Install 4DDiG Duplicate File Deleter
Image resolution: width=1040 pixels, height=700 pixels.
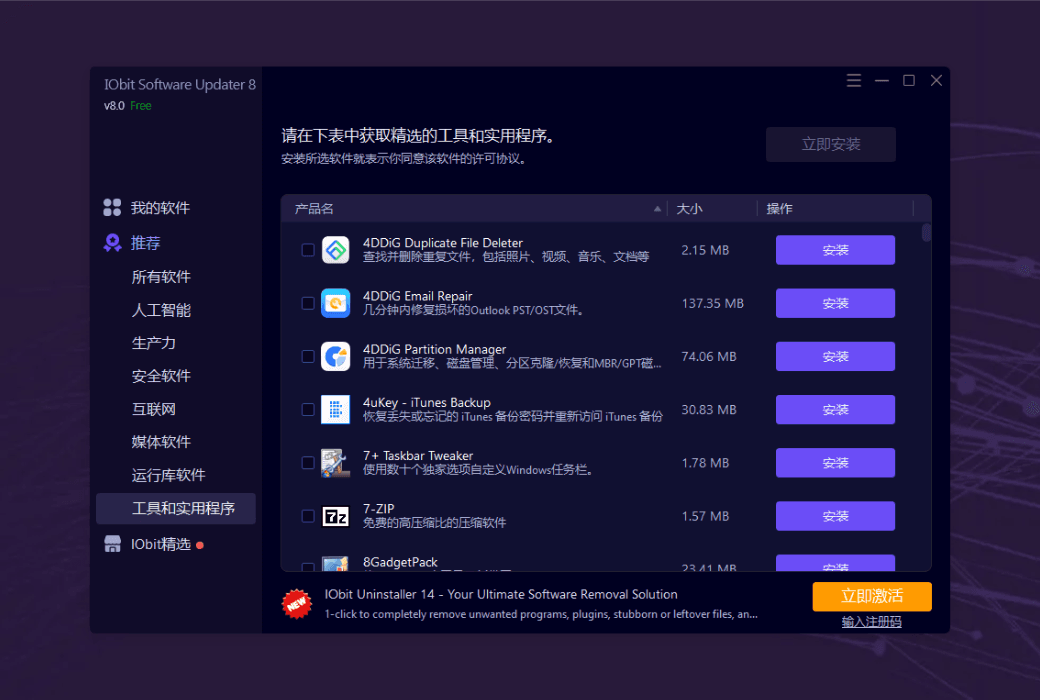[835, 250]
